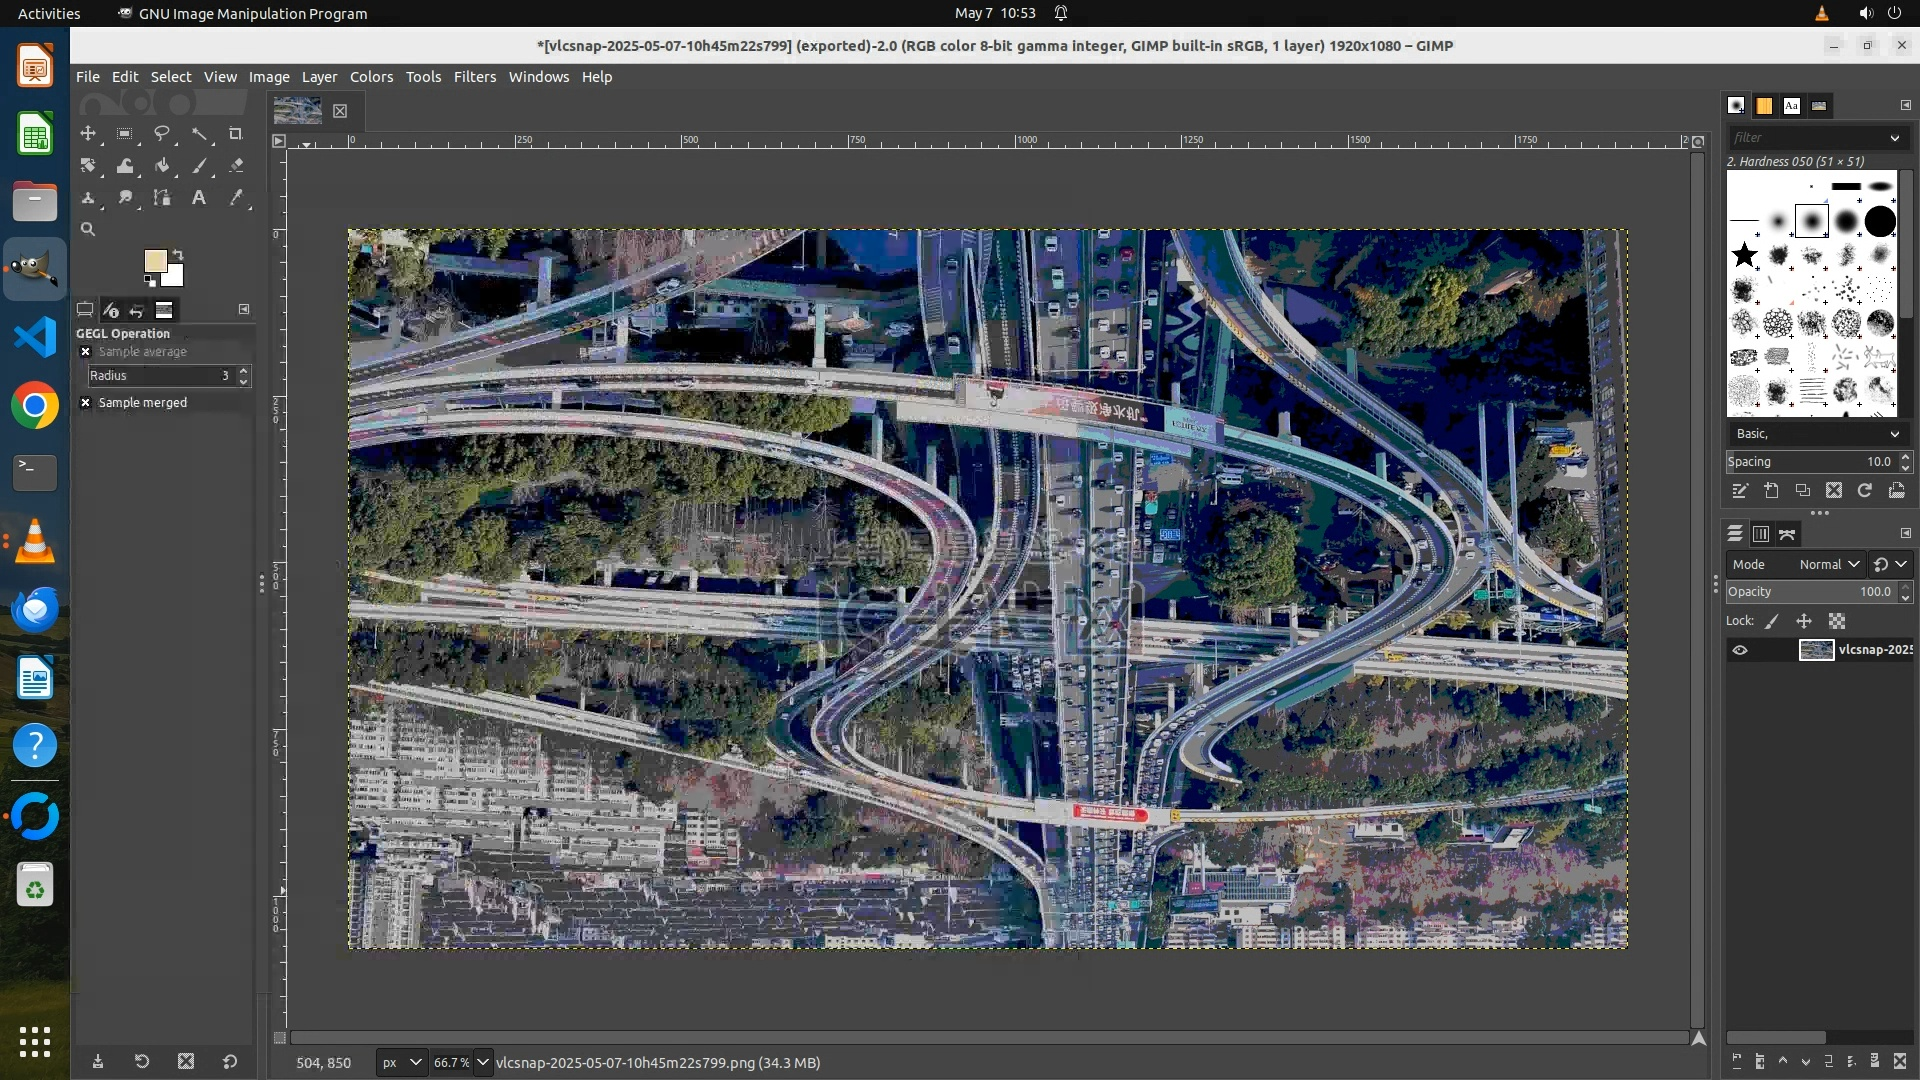
Task: Select the Color Picker tool
Action: [x=235, y=198]
